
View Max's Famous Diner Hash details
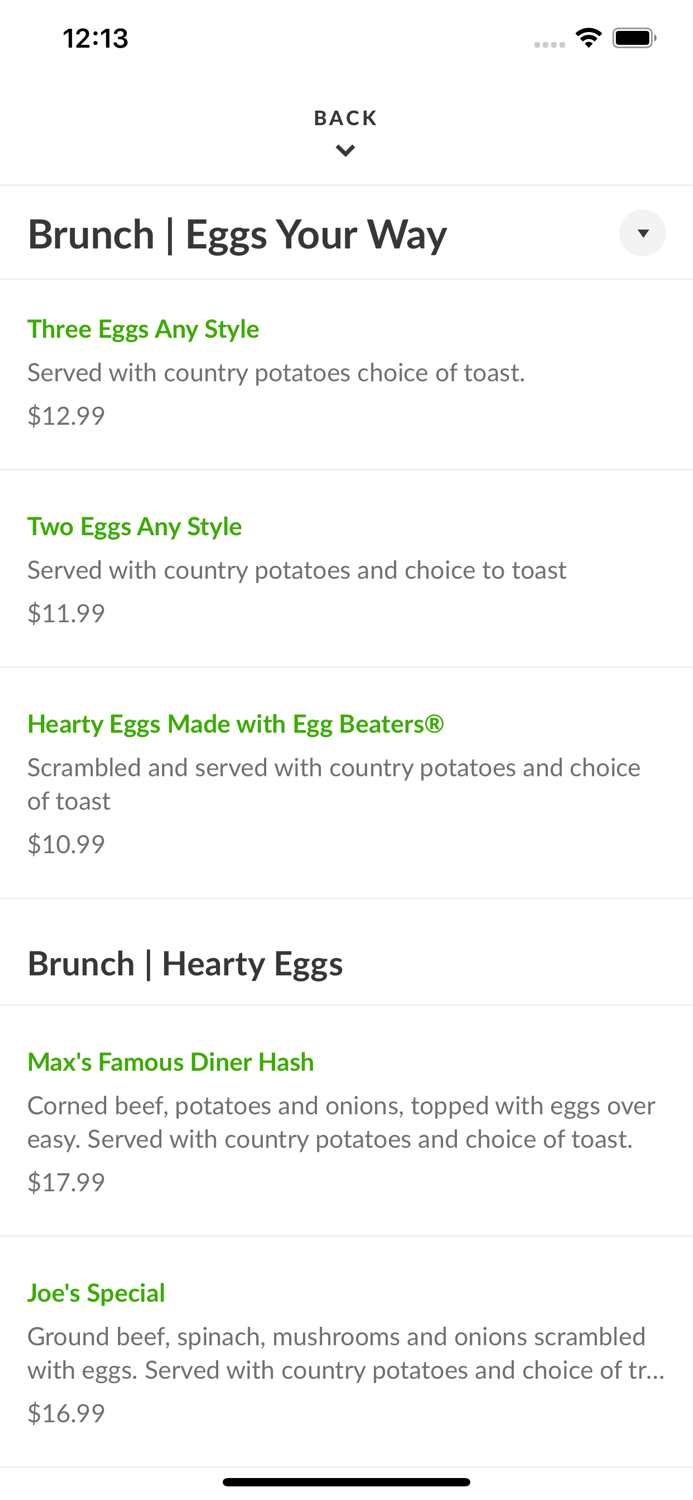click(170, 1062)
